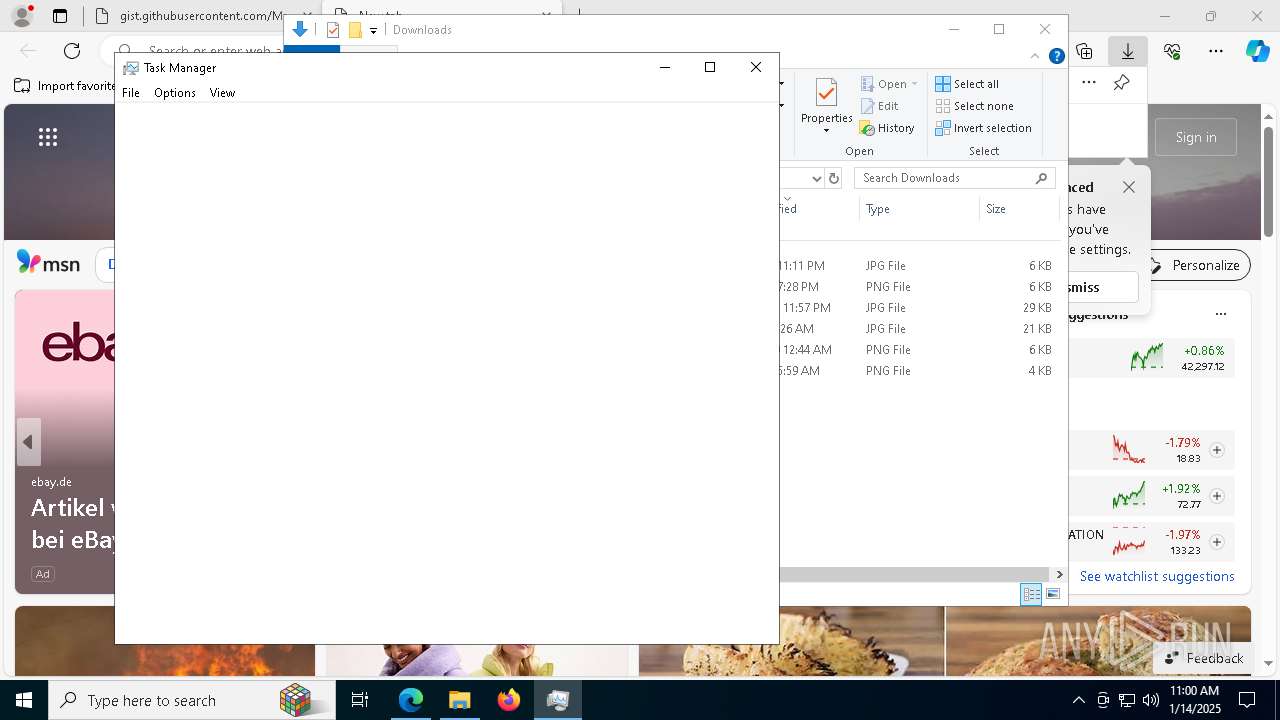Click the Search Downloads magnifier icon

[x=1041, y=178]
